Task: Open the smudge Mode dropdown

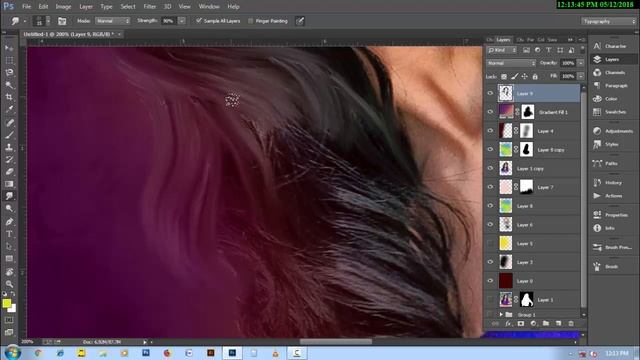Action: tap(112, 21)
